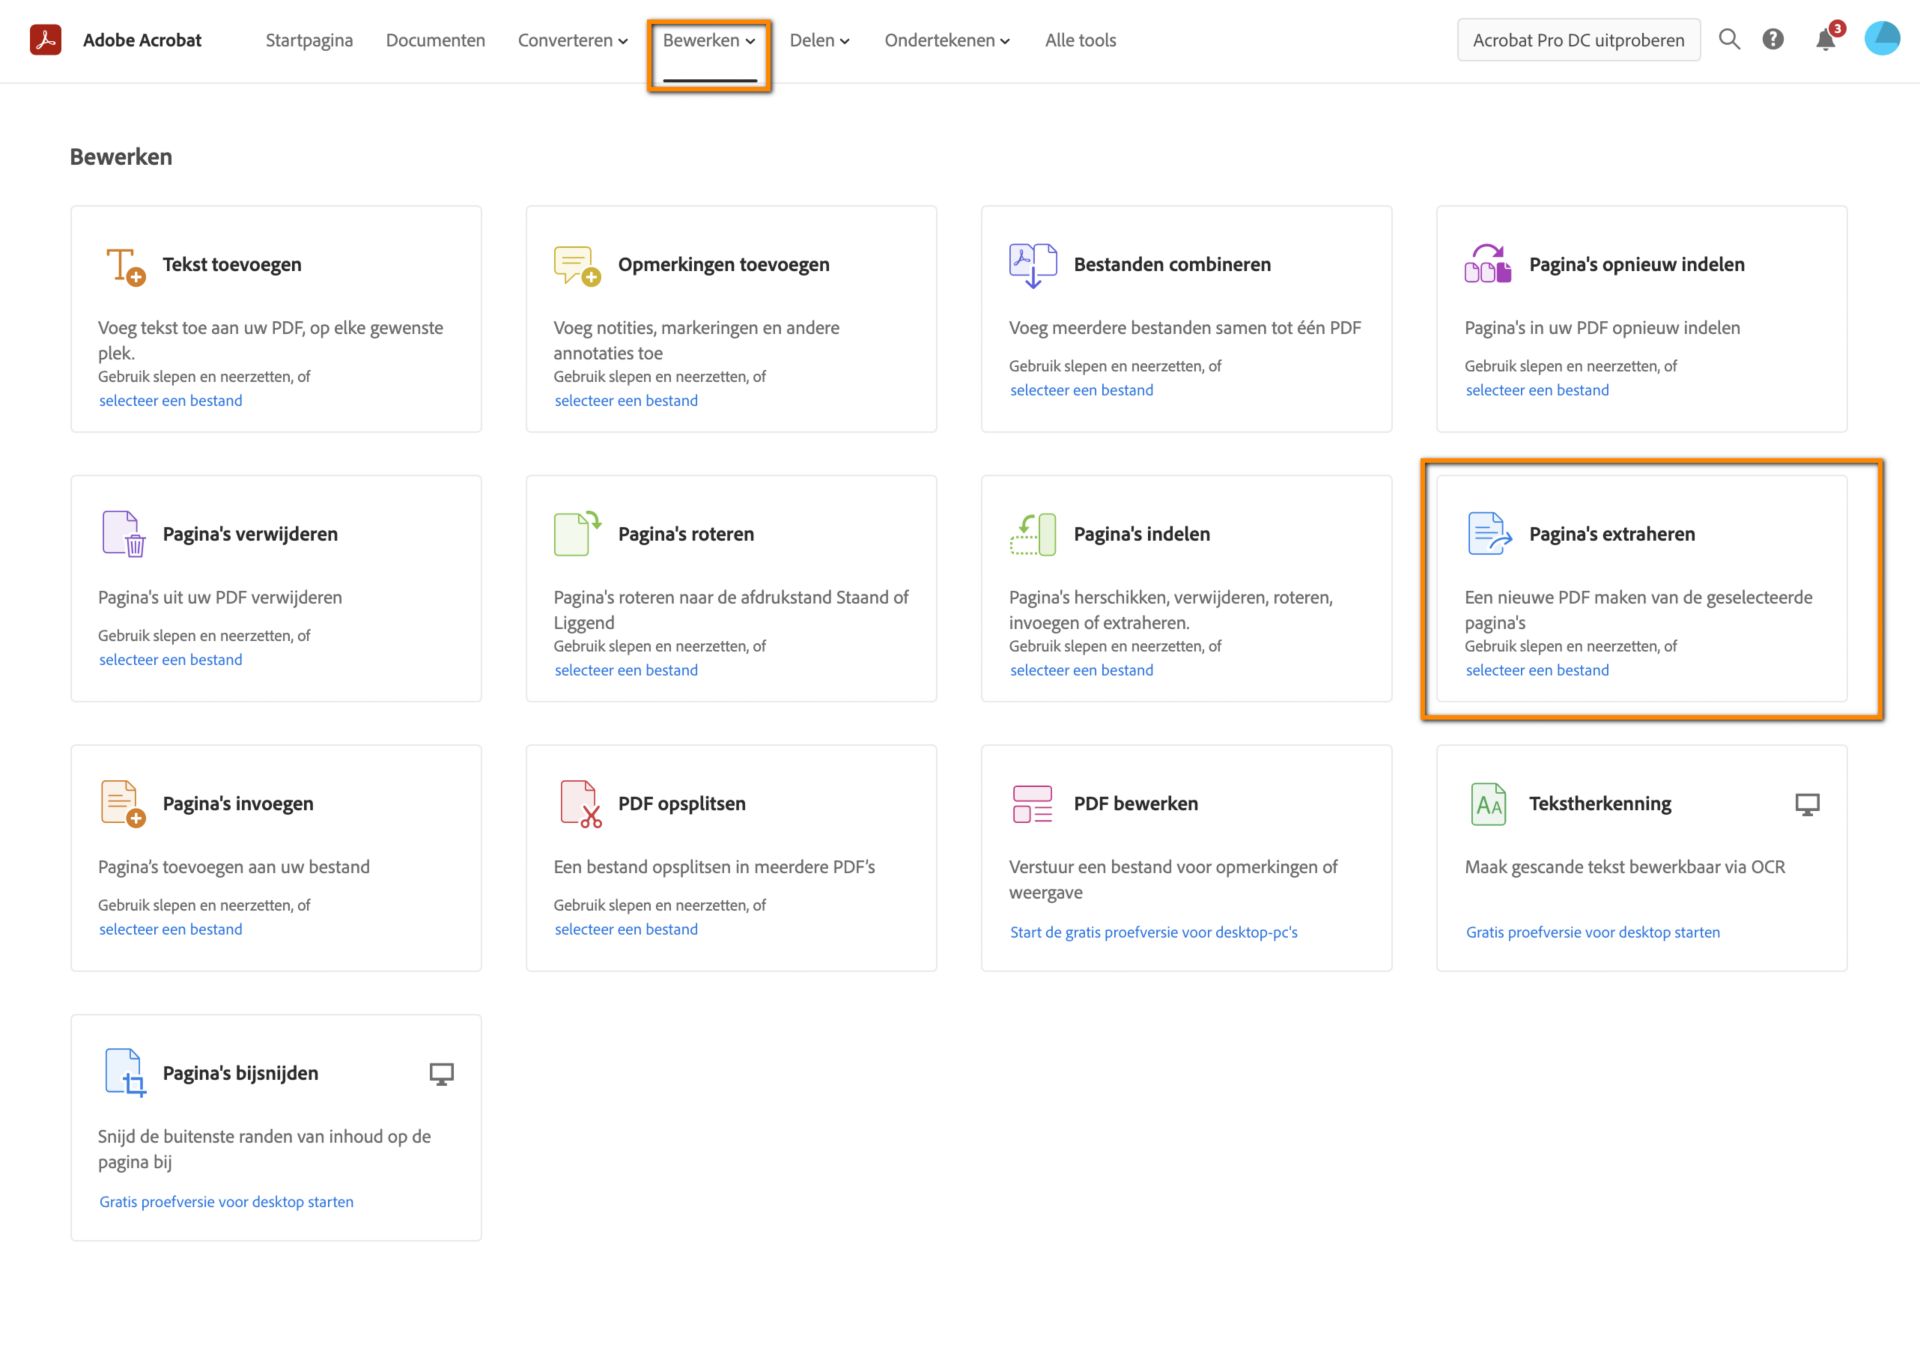The width and height of the screenshot is (1920, 1345).
Task: Click the Pagina's invoegen icon
Action: 123,804
